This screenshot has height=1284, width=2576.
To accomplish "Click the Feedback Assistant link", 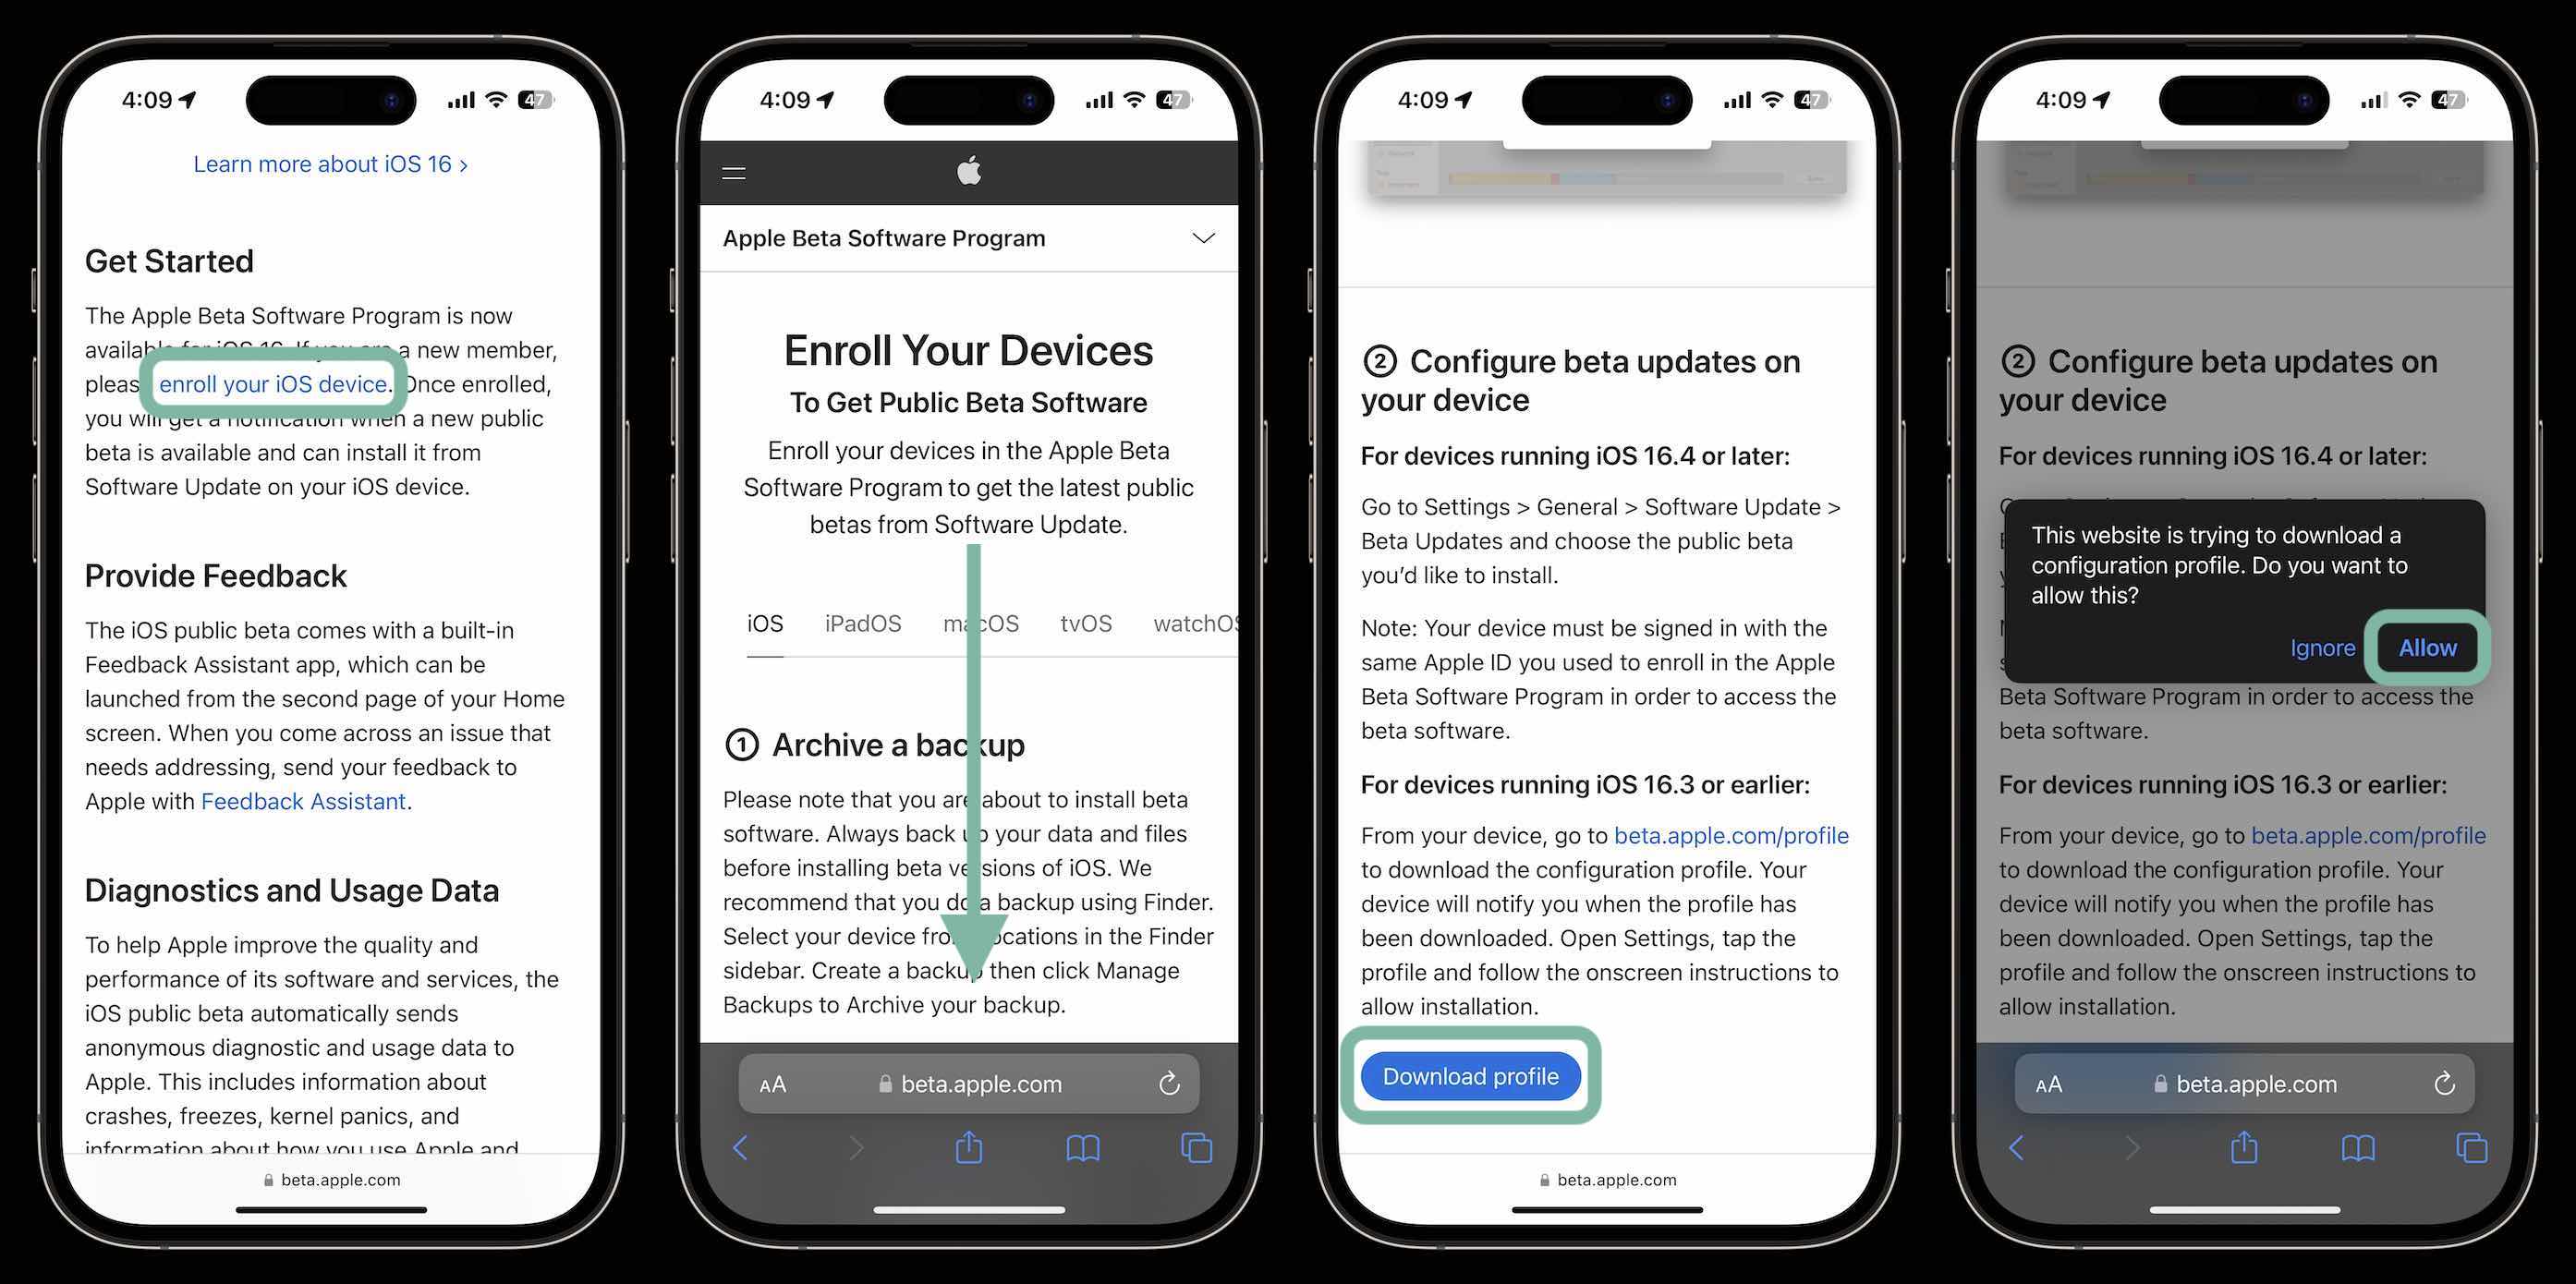I will [302, 801].
